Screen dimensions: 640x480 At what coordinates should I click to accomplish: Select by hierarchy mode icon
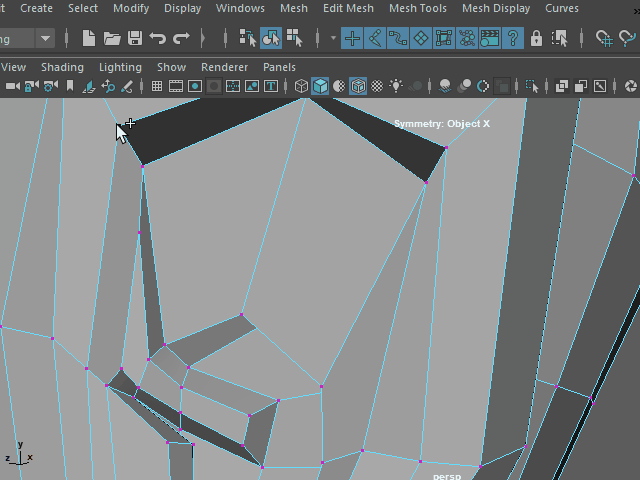coord(248,39)
